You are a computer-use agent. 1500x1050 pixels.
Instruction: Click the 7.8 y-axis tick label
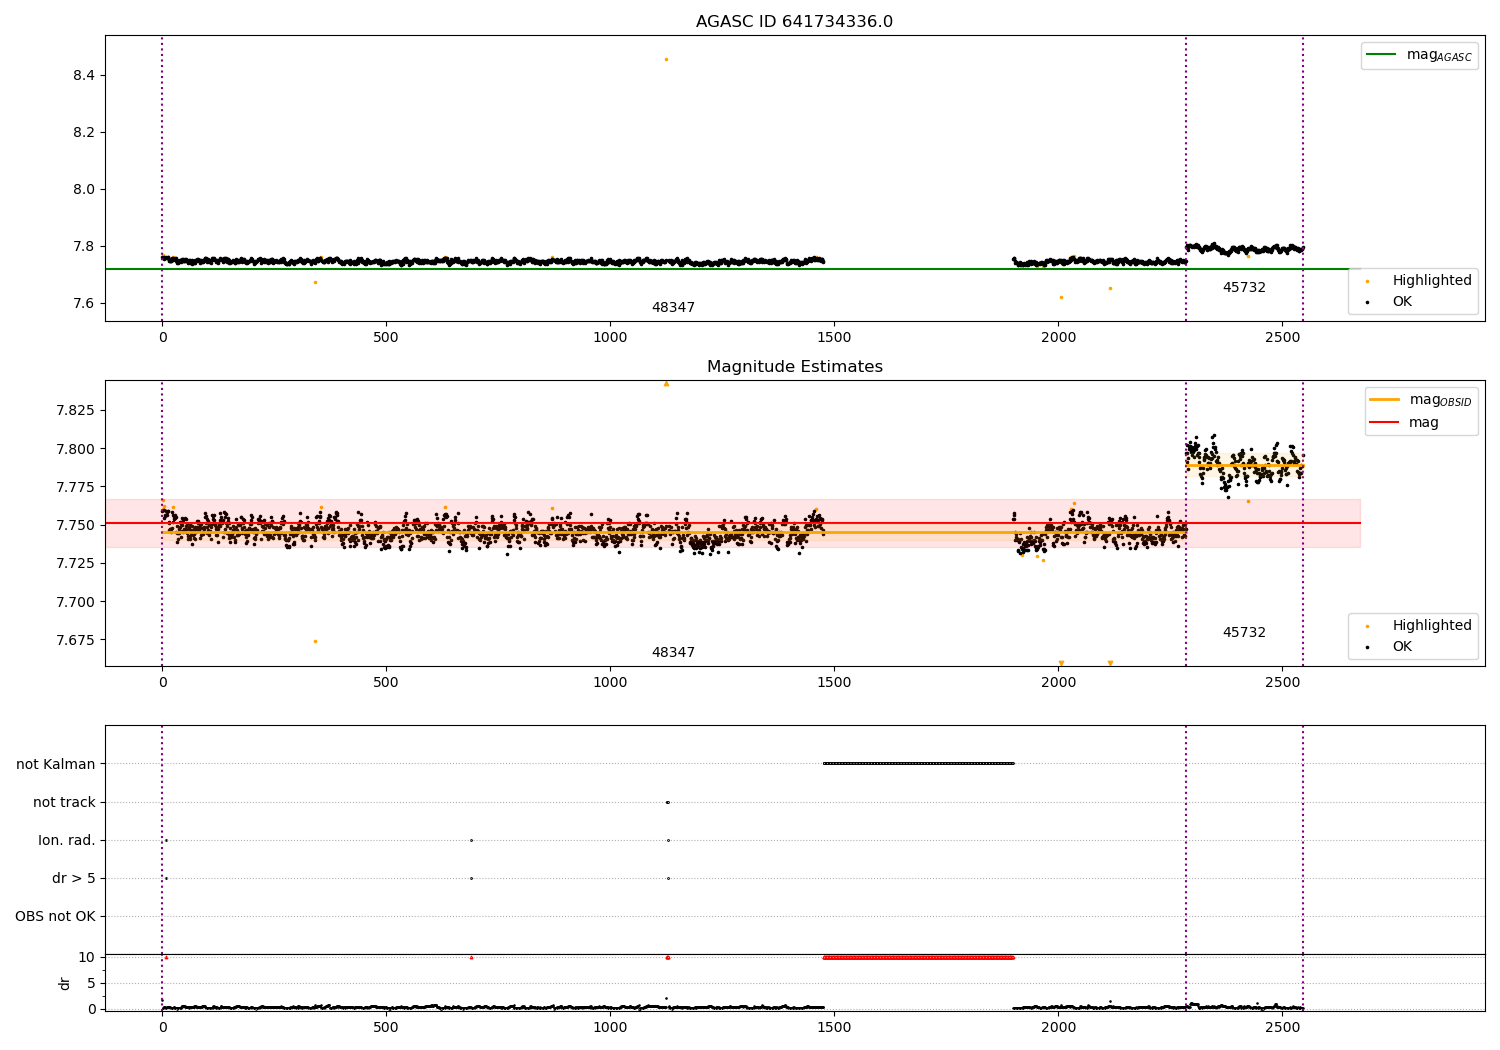point(83,247)
